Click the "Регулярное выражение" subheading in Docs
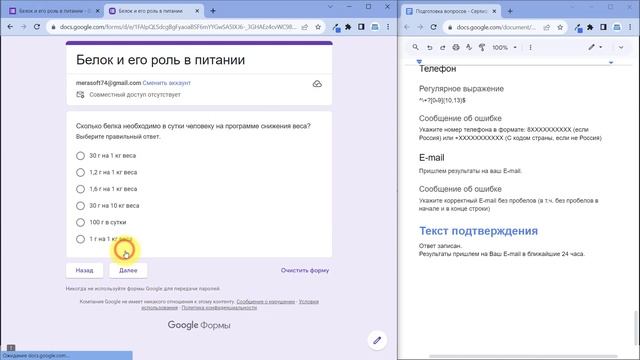The image size is (640, 360). pyautogui.click(x=461, y=89)
